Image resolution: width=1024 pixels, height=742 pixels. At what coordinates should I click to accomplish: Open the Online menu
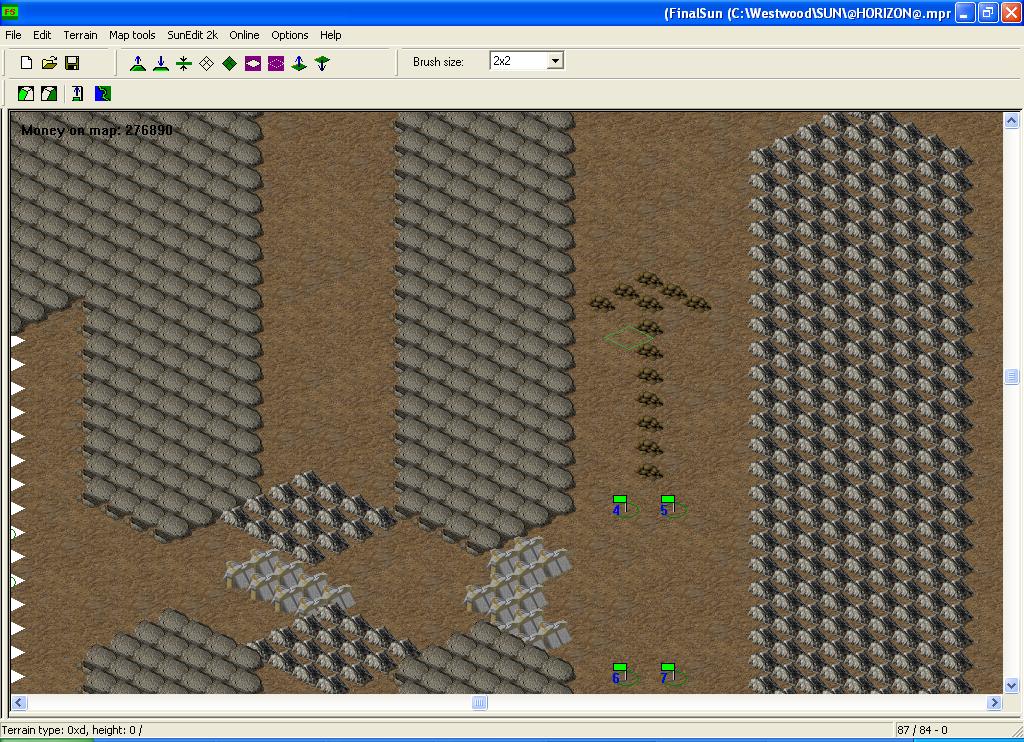(244, 35)
